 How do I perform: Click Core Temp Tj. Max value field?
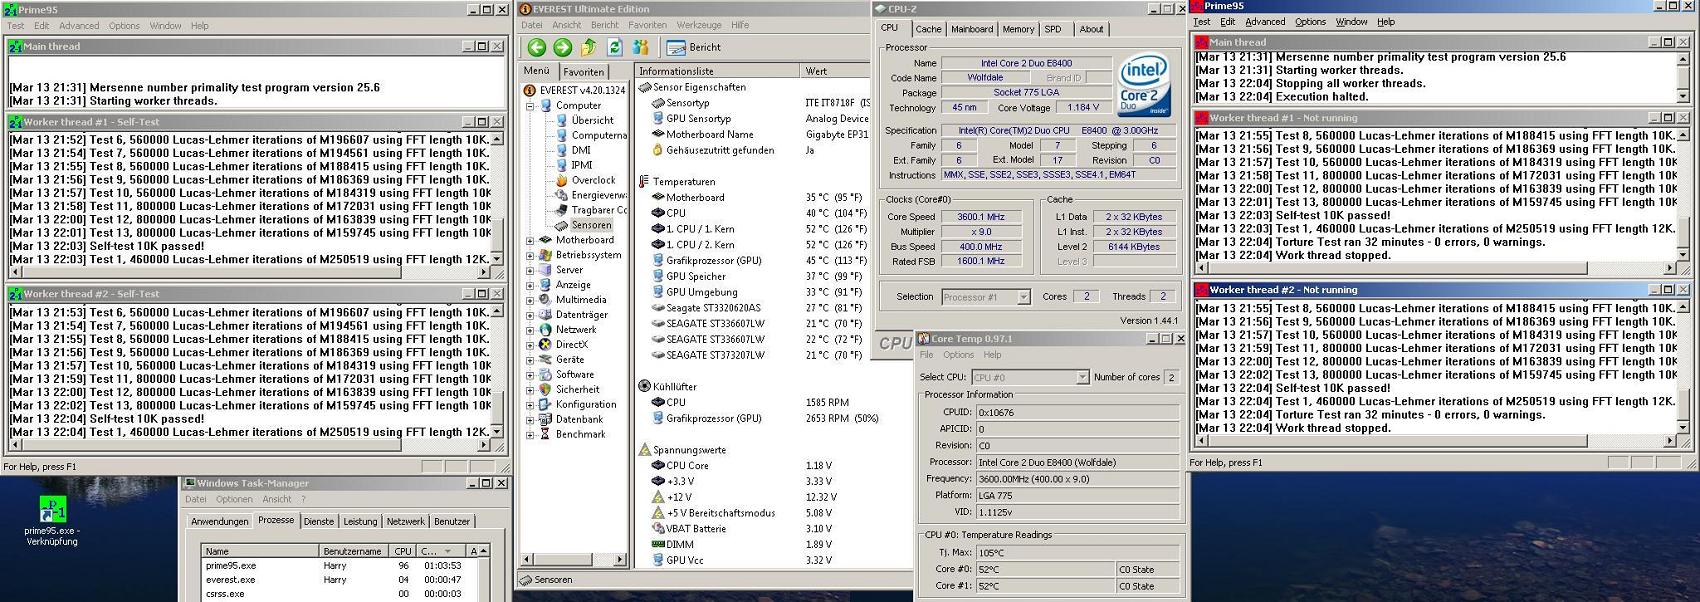coord(1077,552)
